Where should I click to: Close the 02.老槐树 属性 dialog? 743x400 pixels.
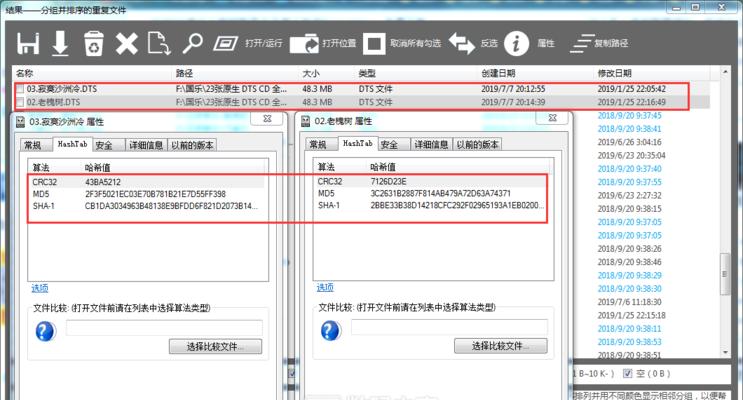[552, 118]
